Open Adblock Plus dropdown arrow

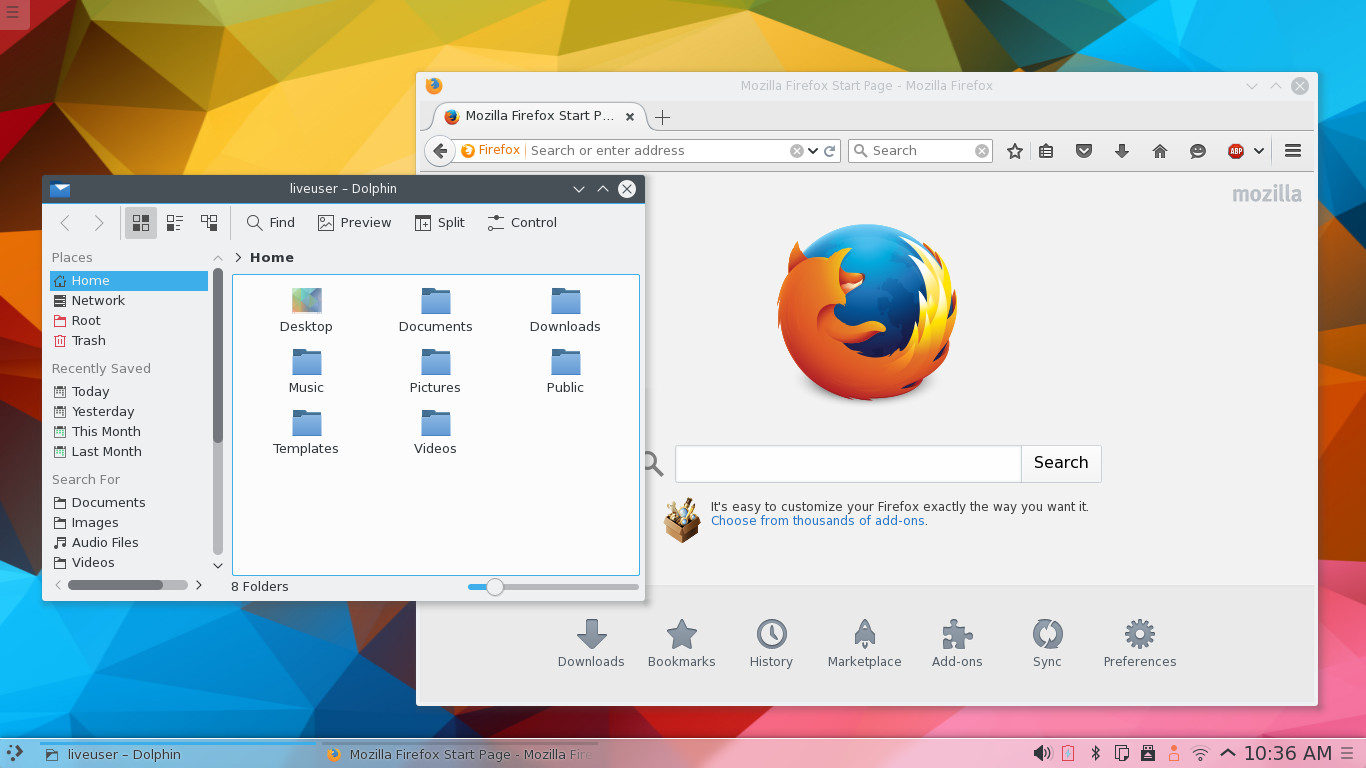click(x=1259, y=151)
